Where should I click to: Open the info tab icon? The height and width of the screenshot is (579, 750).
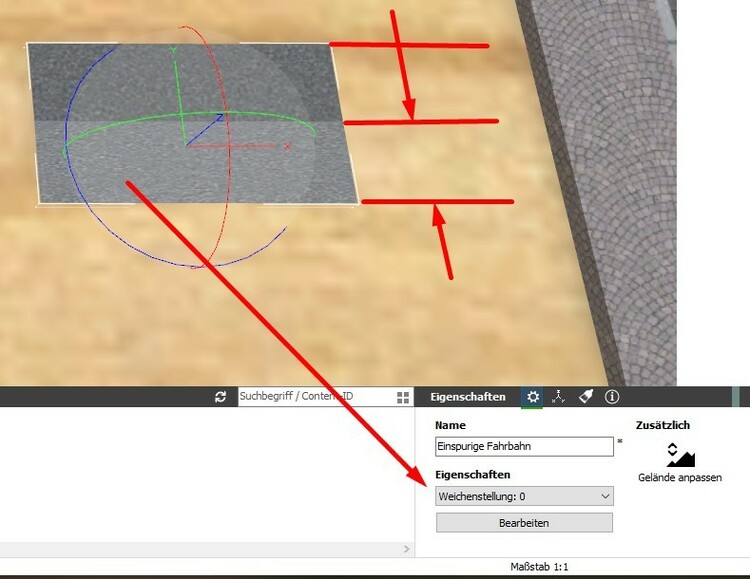(x=612, y=397)
